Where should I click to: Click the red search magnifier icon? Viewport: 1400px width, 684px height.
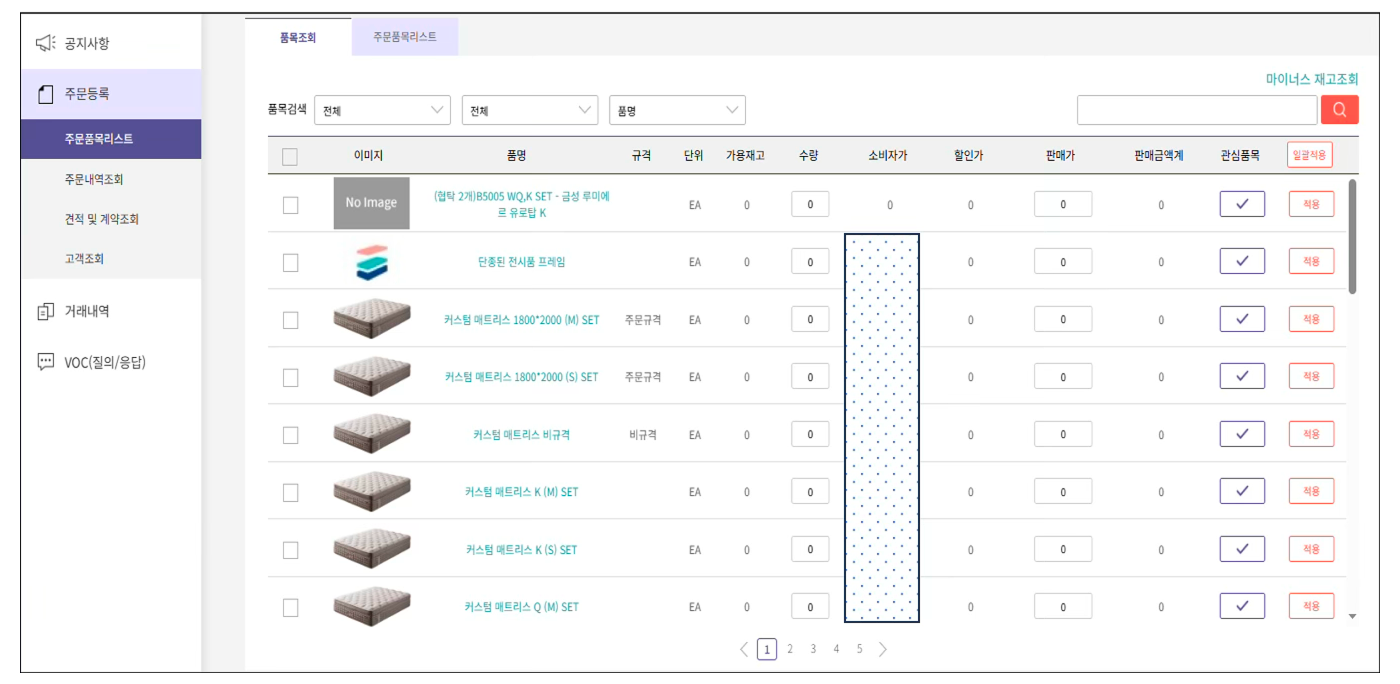(1340, 109)
